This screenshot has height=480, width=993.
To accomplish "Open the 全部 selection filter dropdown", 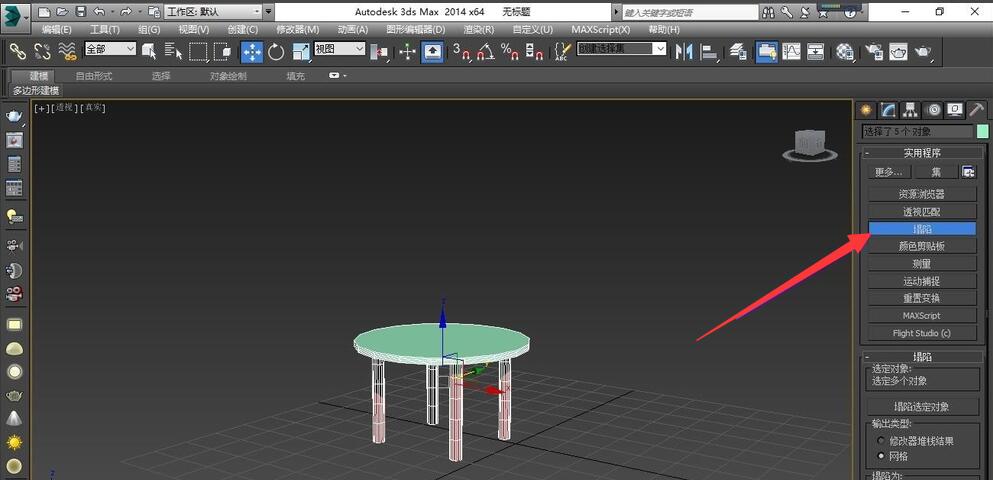I will (x=110, y=49).
